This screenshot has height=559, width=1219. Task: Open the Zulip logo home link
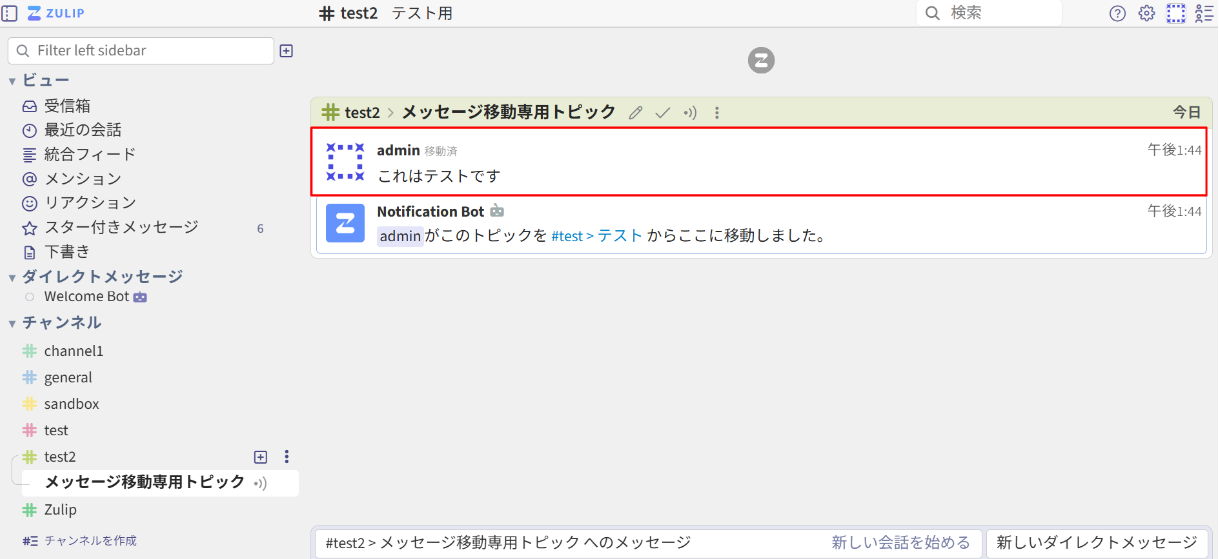pyautogui.click(x=56, y=13)
